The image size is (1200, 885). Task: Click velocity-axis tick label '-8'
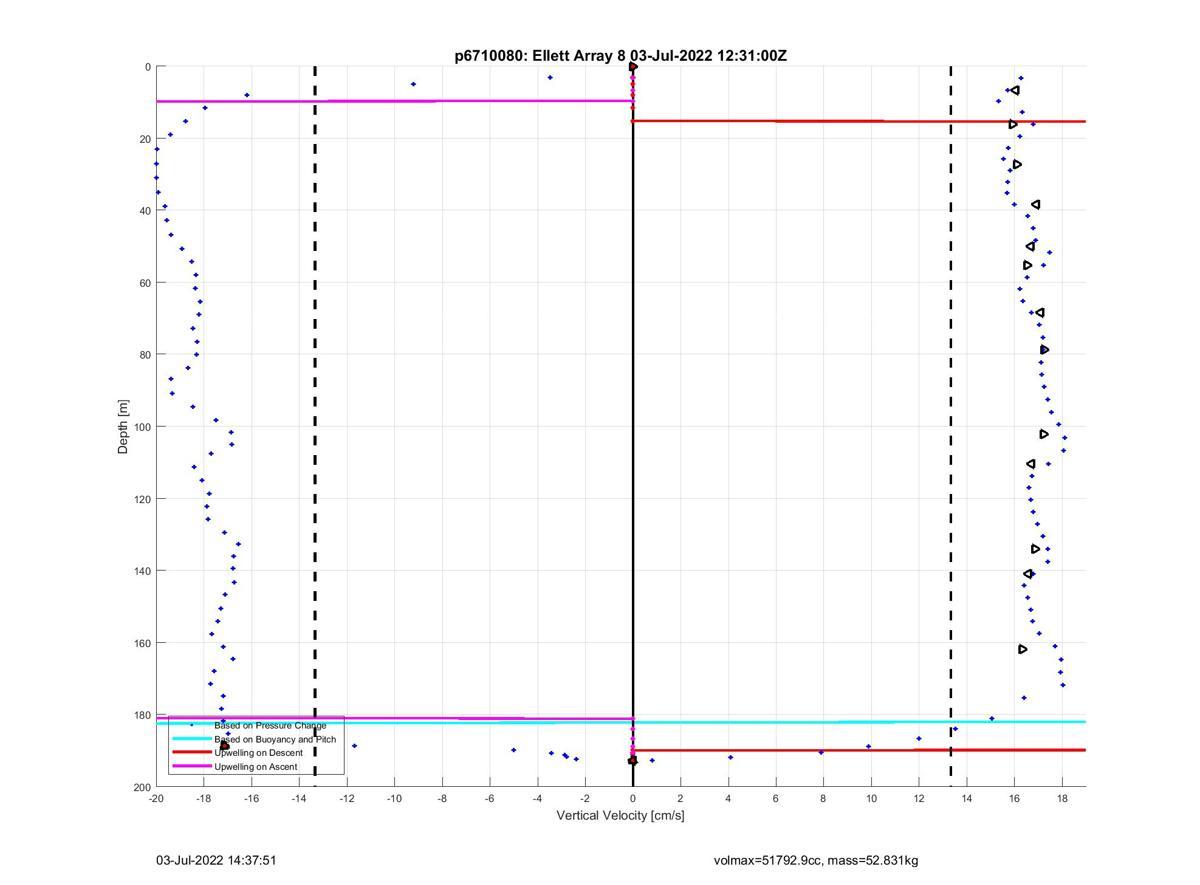442,799
